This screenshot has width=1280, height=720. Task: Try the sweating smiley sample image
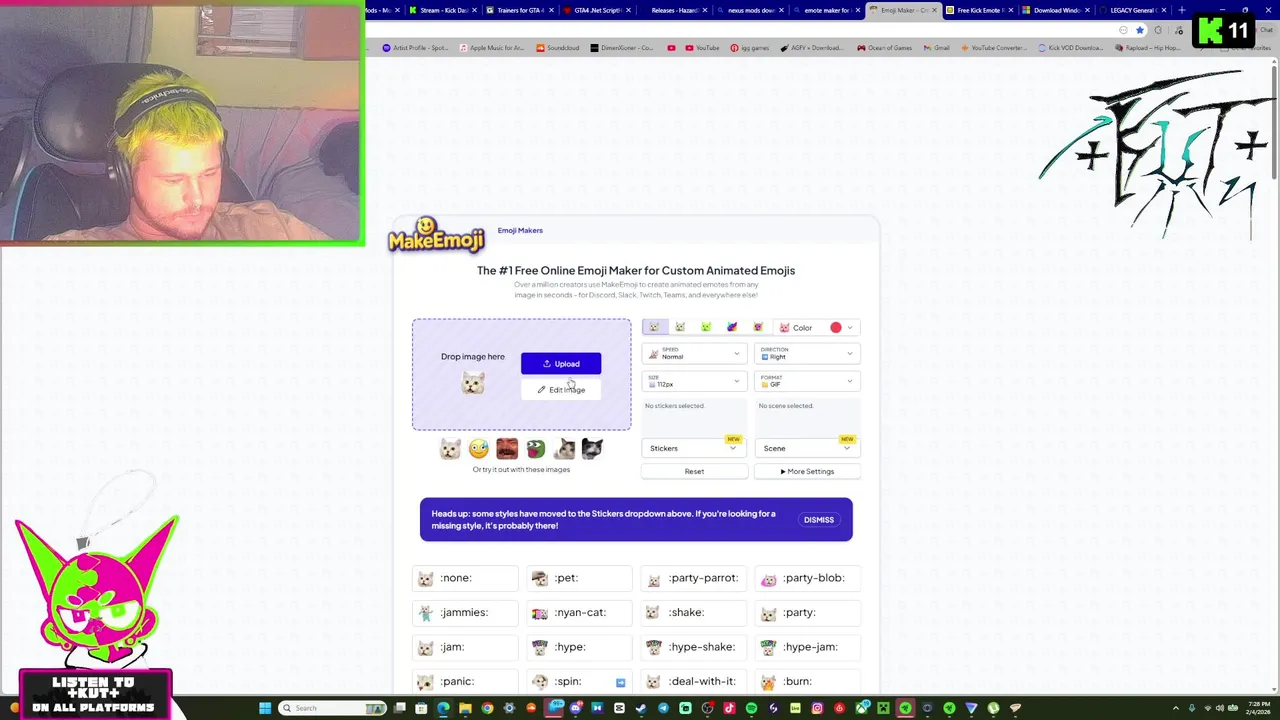pyautogui.click(x=479, y=449)
